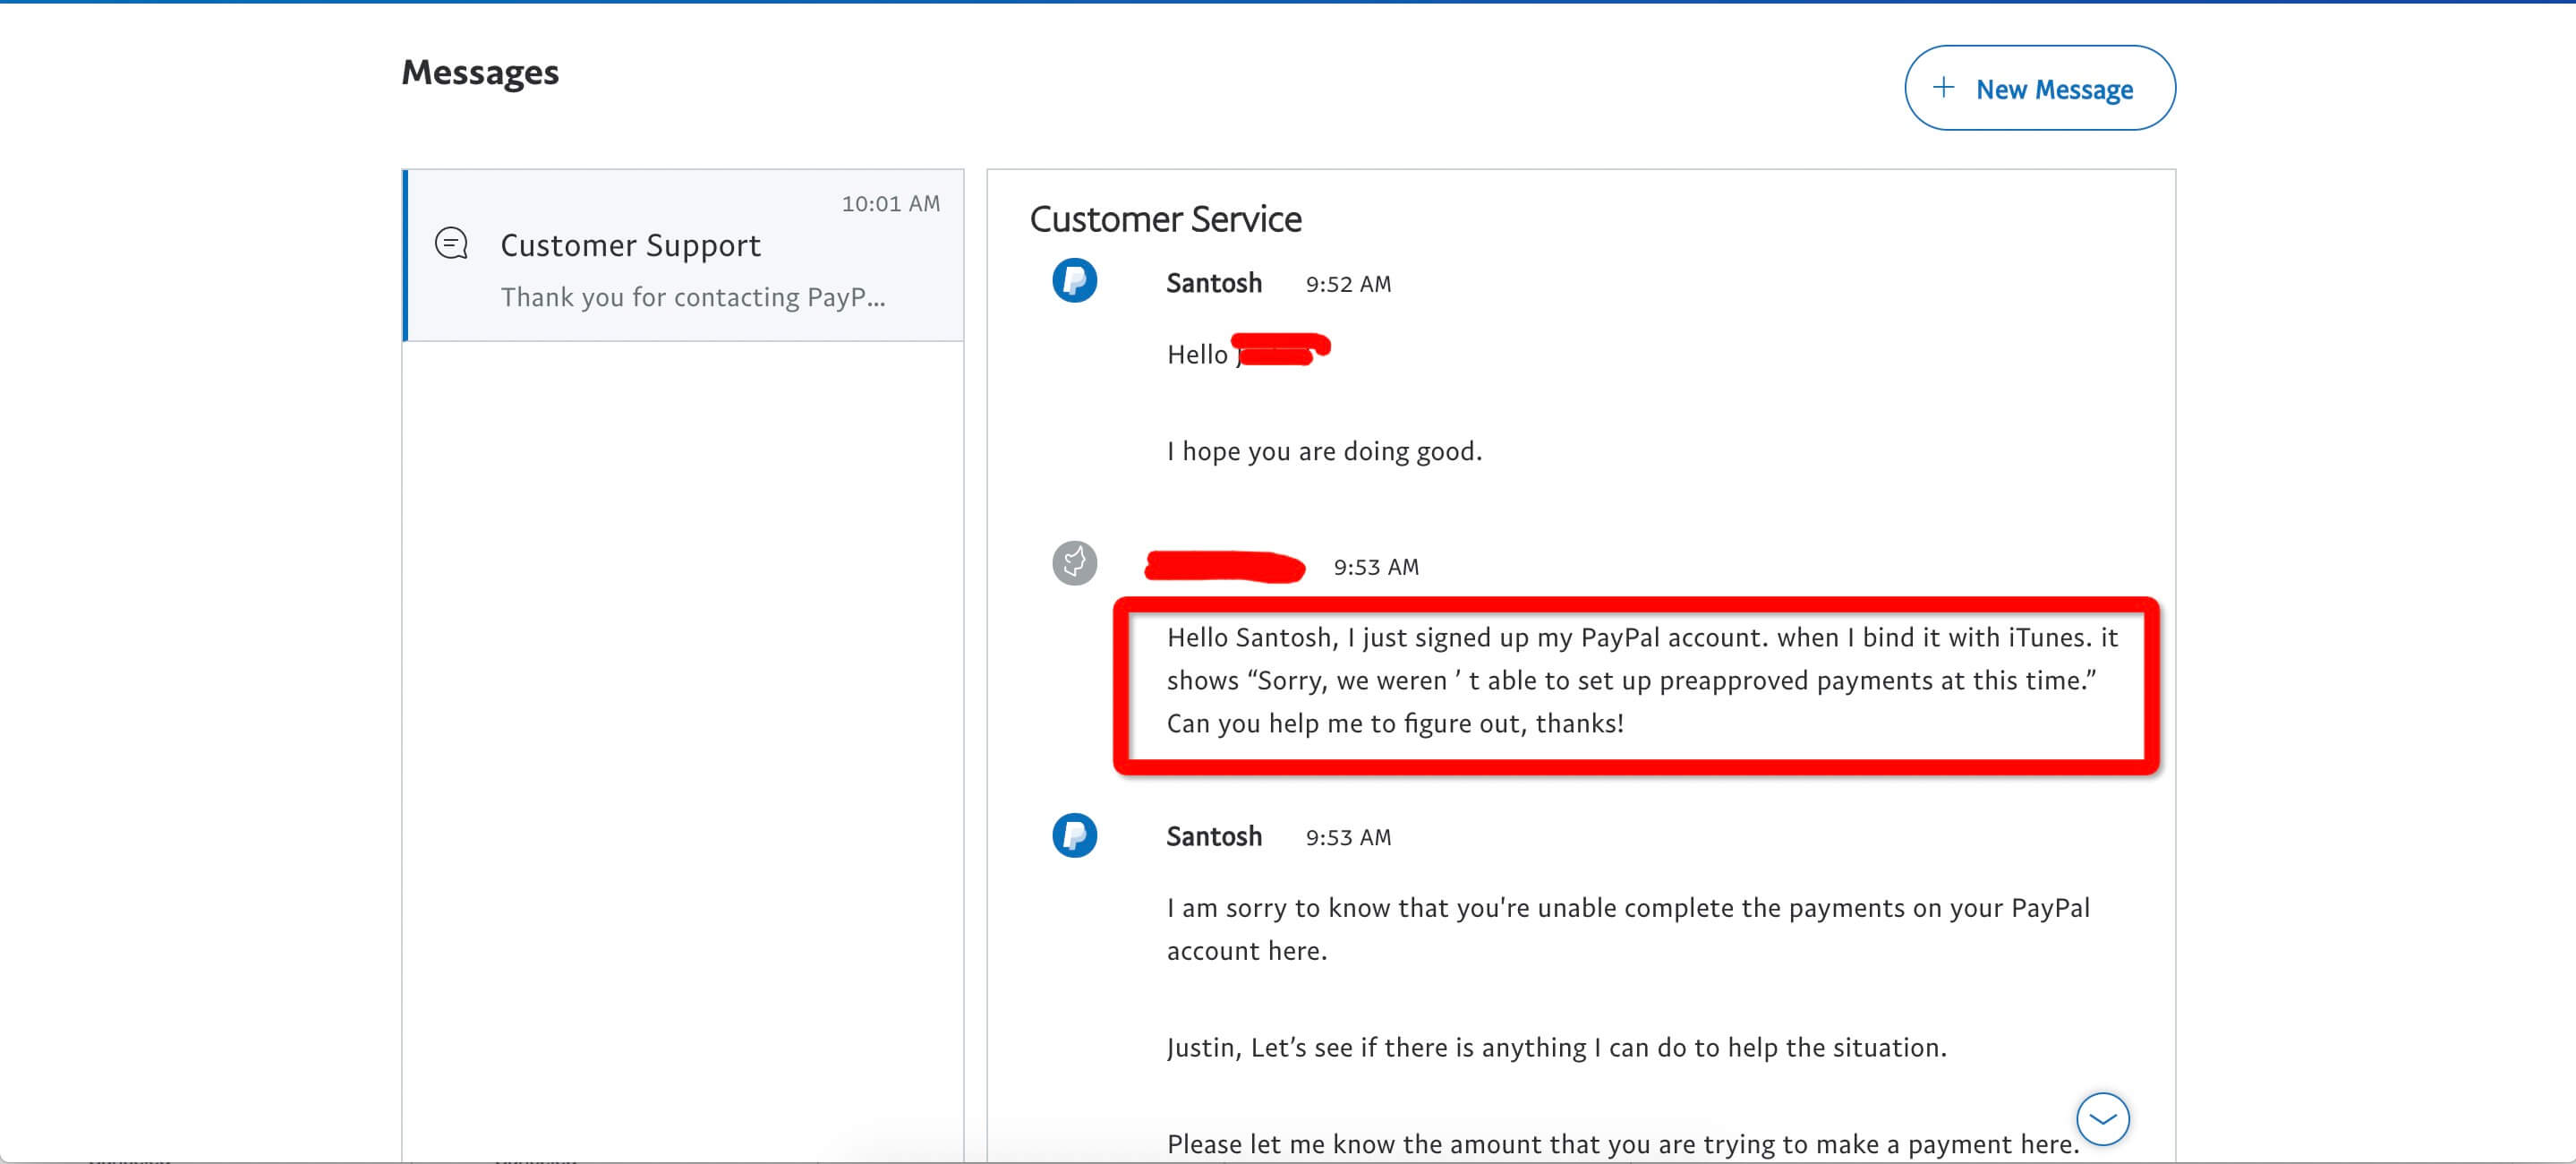2576x1164 pixels.
Task: Click the gray user avatar at 9:53 AM
Action: (x=1074, y=563)
